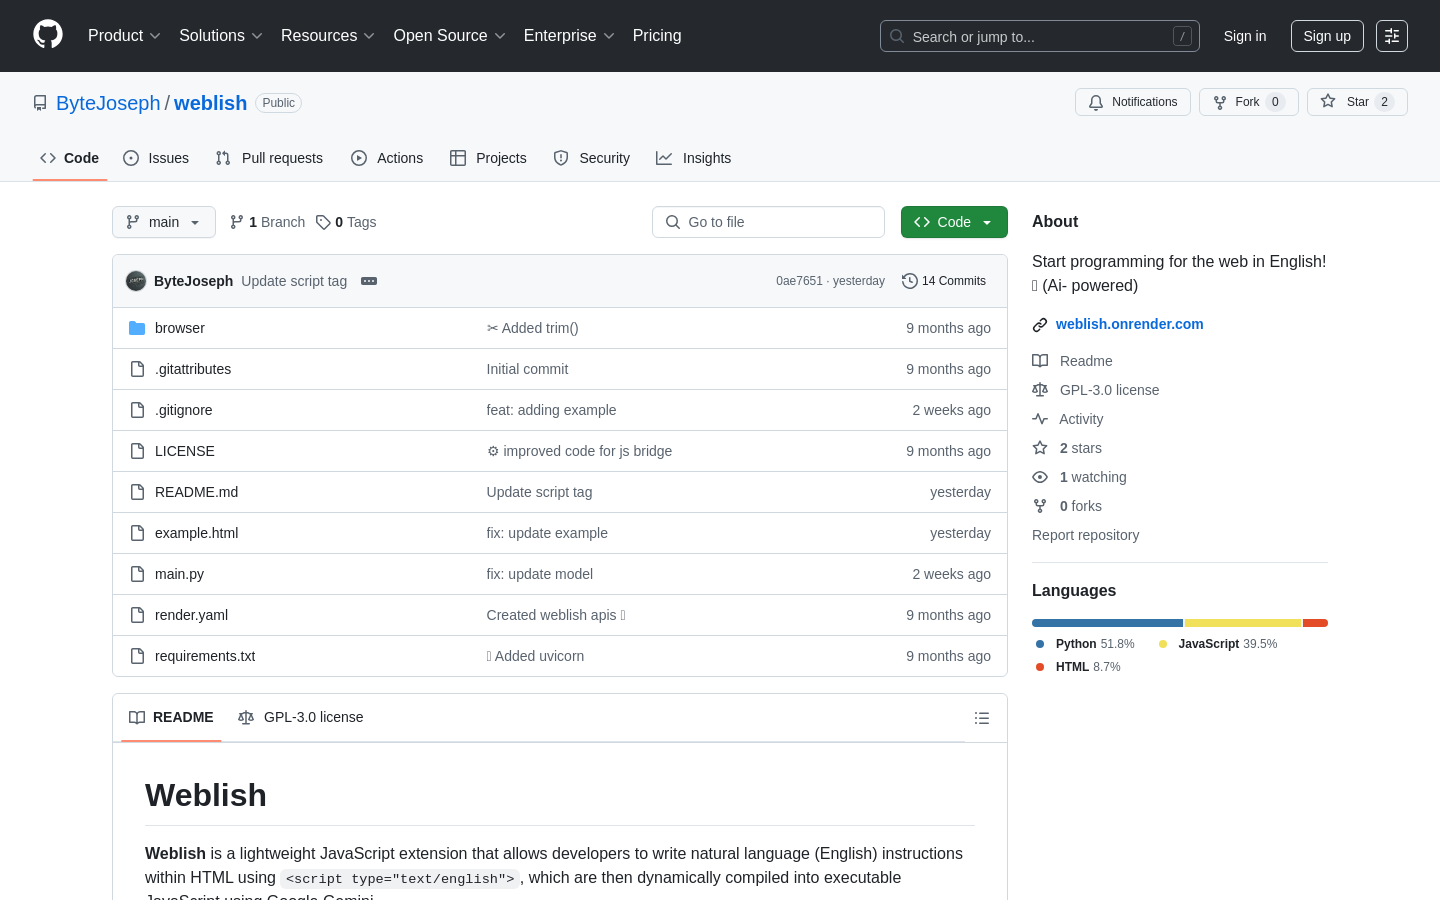Viewport: 1440px width, 900px height.
Task: View the 1 Branch link
Action: (x=267, y=222)
